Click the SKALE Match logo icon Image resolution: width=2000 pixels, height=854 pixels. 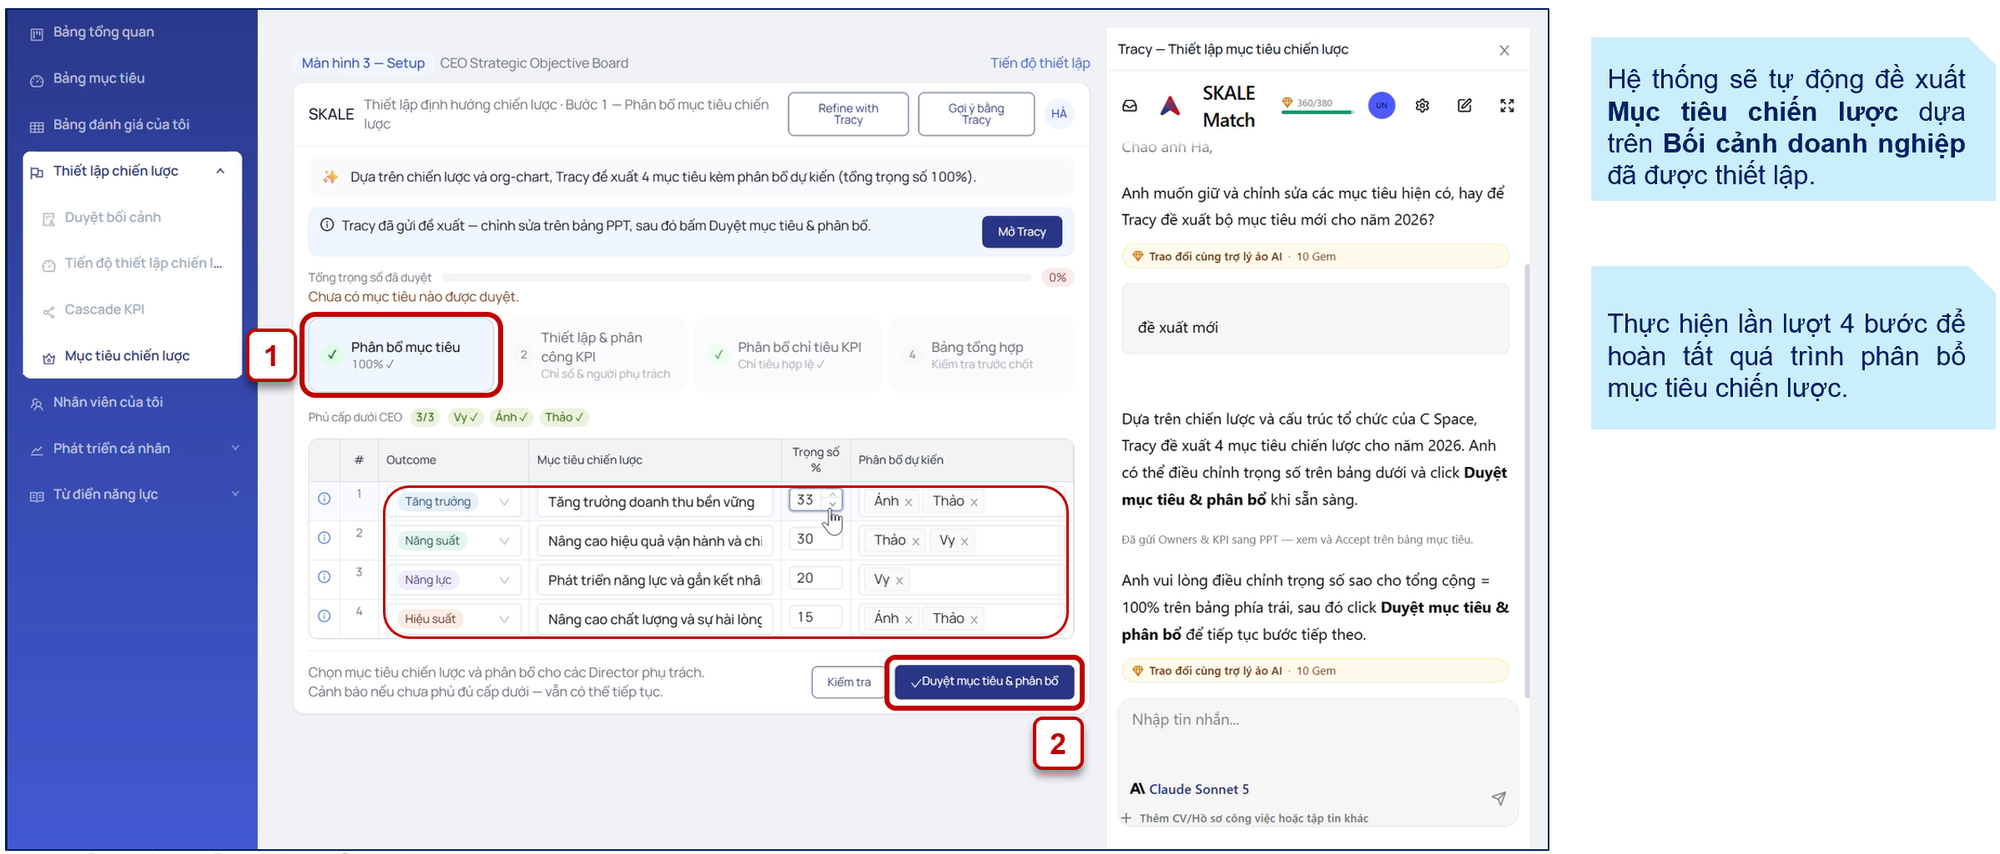click(1170, 106)
